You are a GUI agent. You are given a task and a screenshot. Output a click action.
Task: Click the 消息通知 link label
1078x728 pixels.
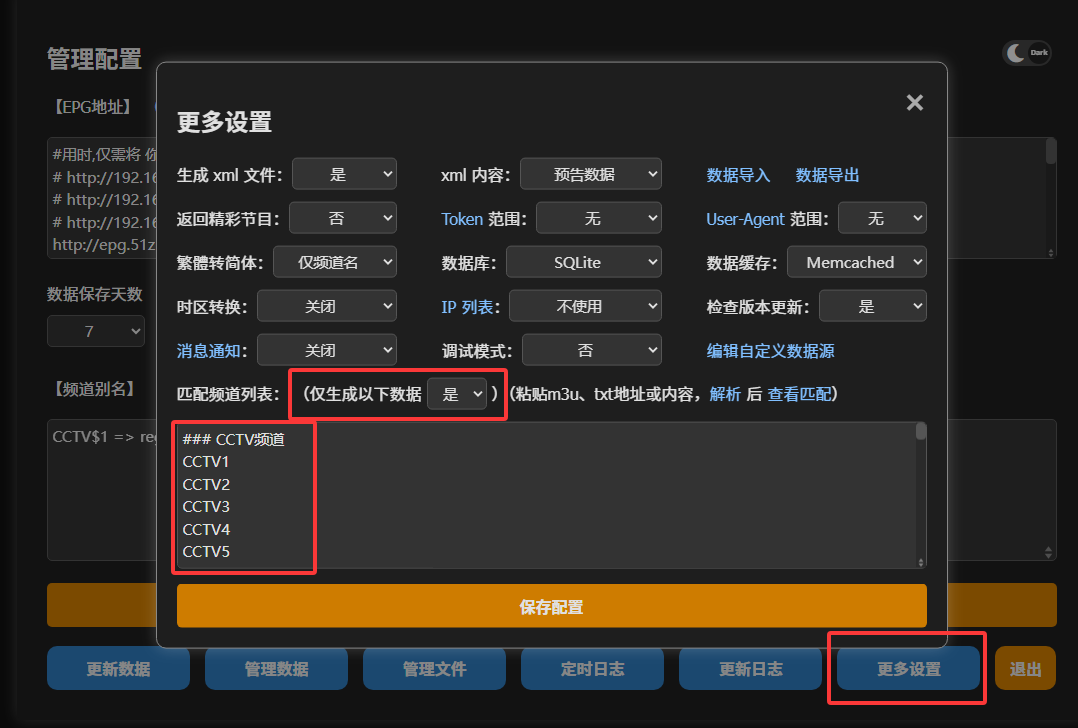(209, 351)
